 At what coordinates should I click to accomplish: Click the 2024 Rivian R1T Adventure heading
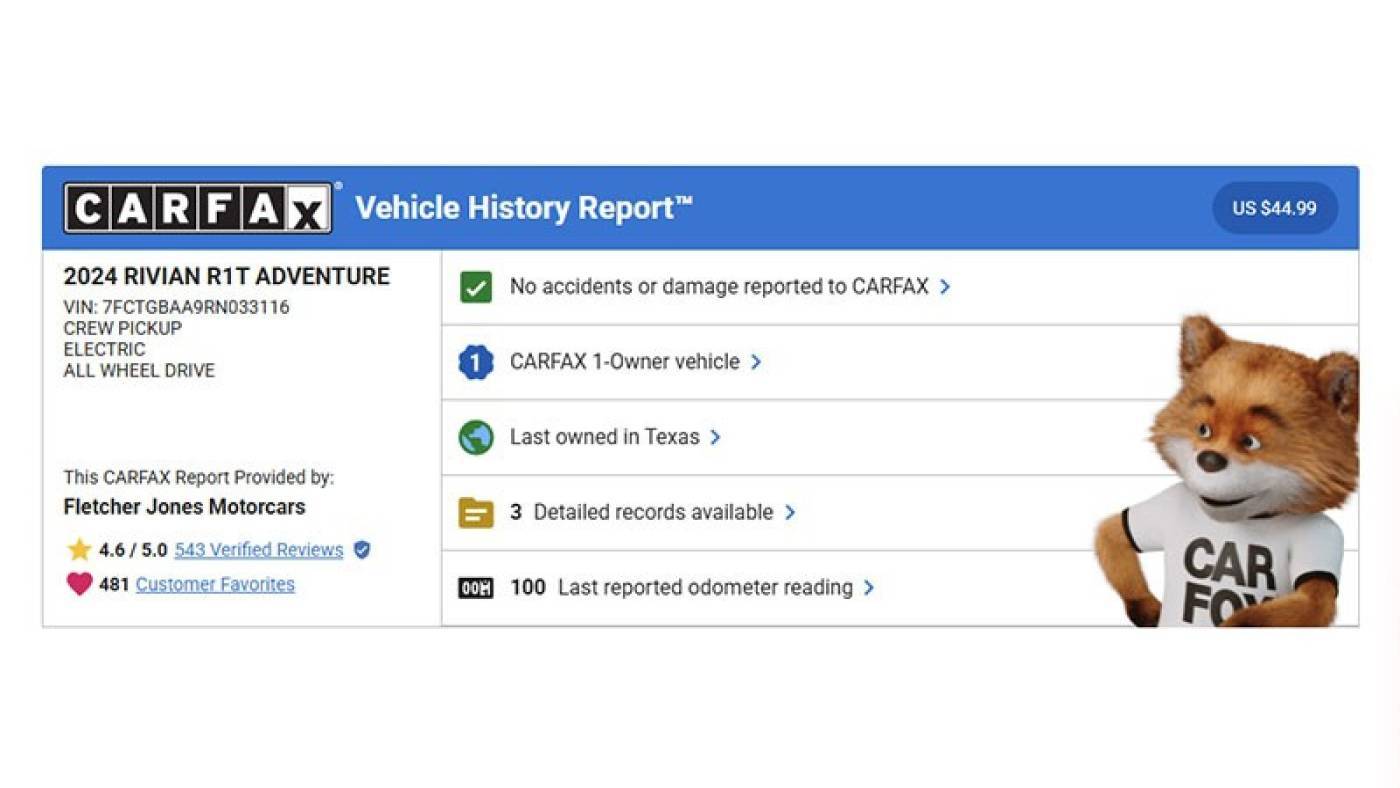click(x=227, y=277)
